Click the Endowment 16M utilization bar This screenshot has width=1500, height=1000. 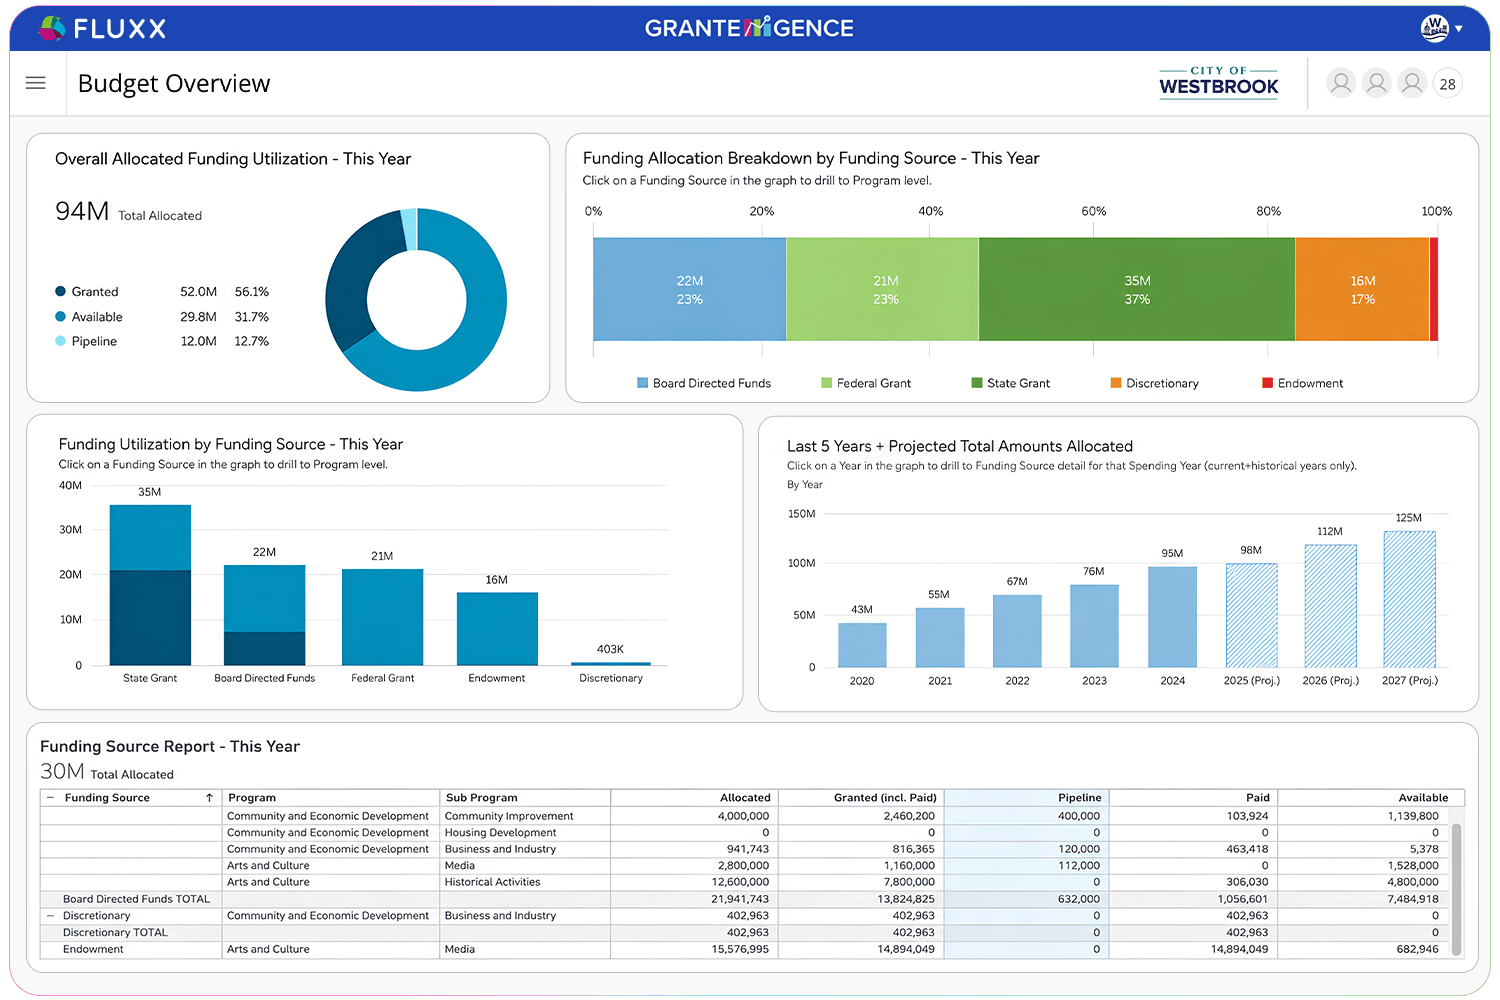(497, 629)
